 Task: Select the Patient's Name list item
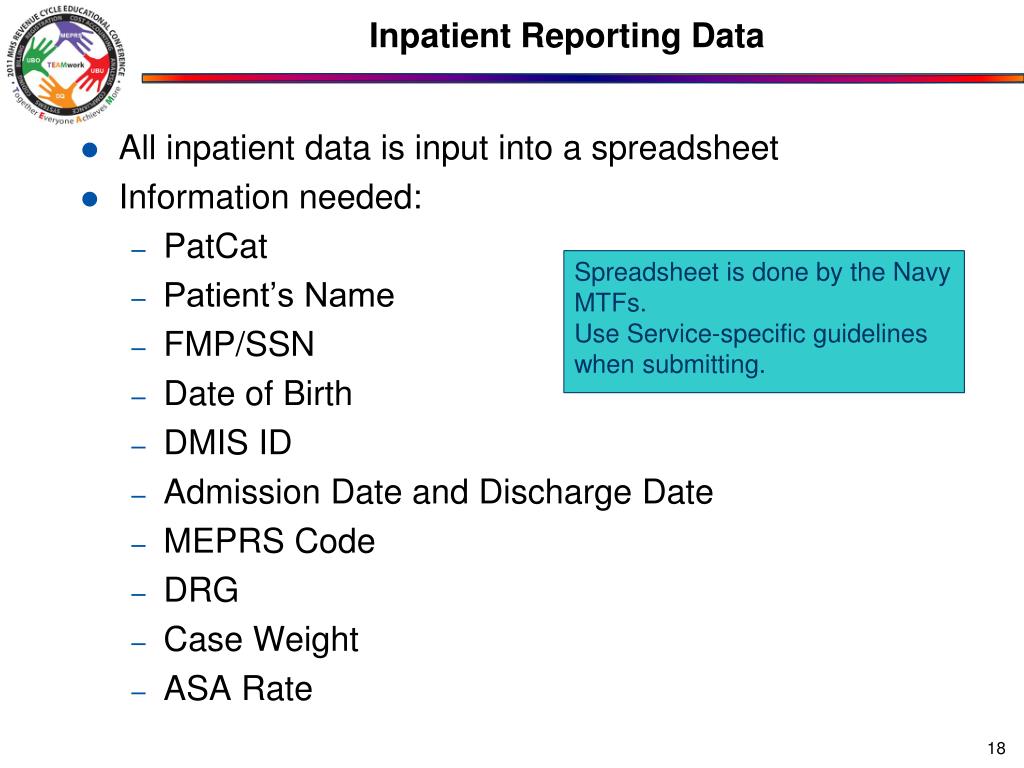(x=279, y=295)
